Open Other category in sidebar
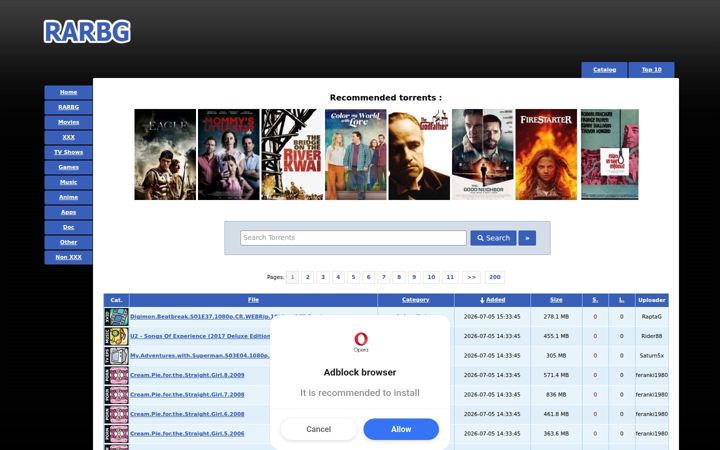 point(68,242)
